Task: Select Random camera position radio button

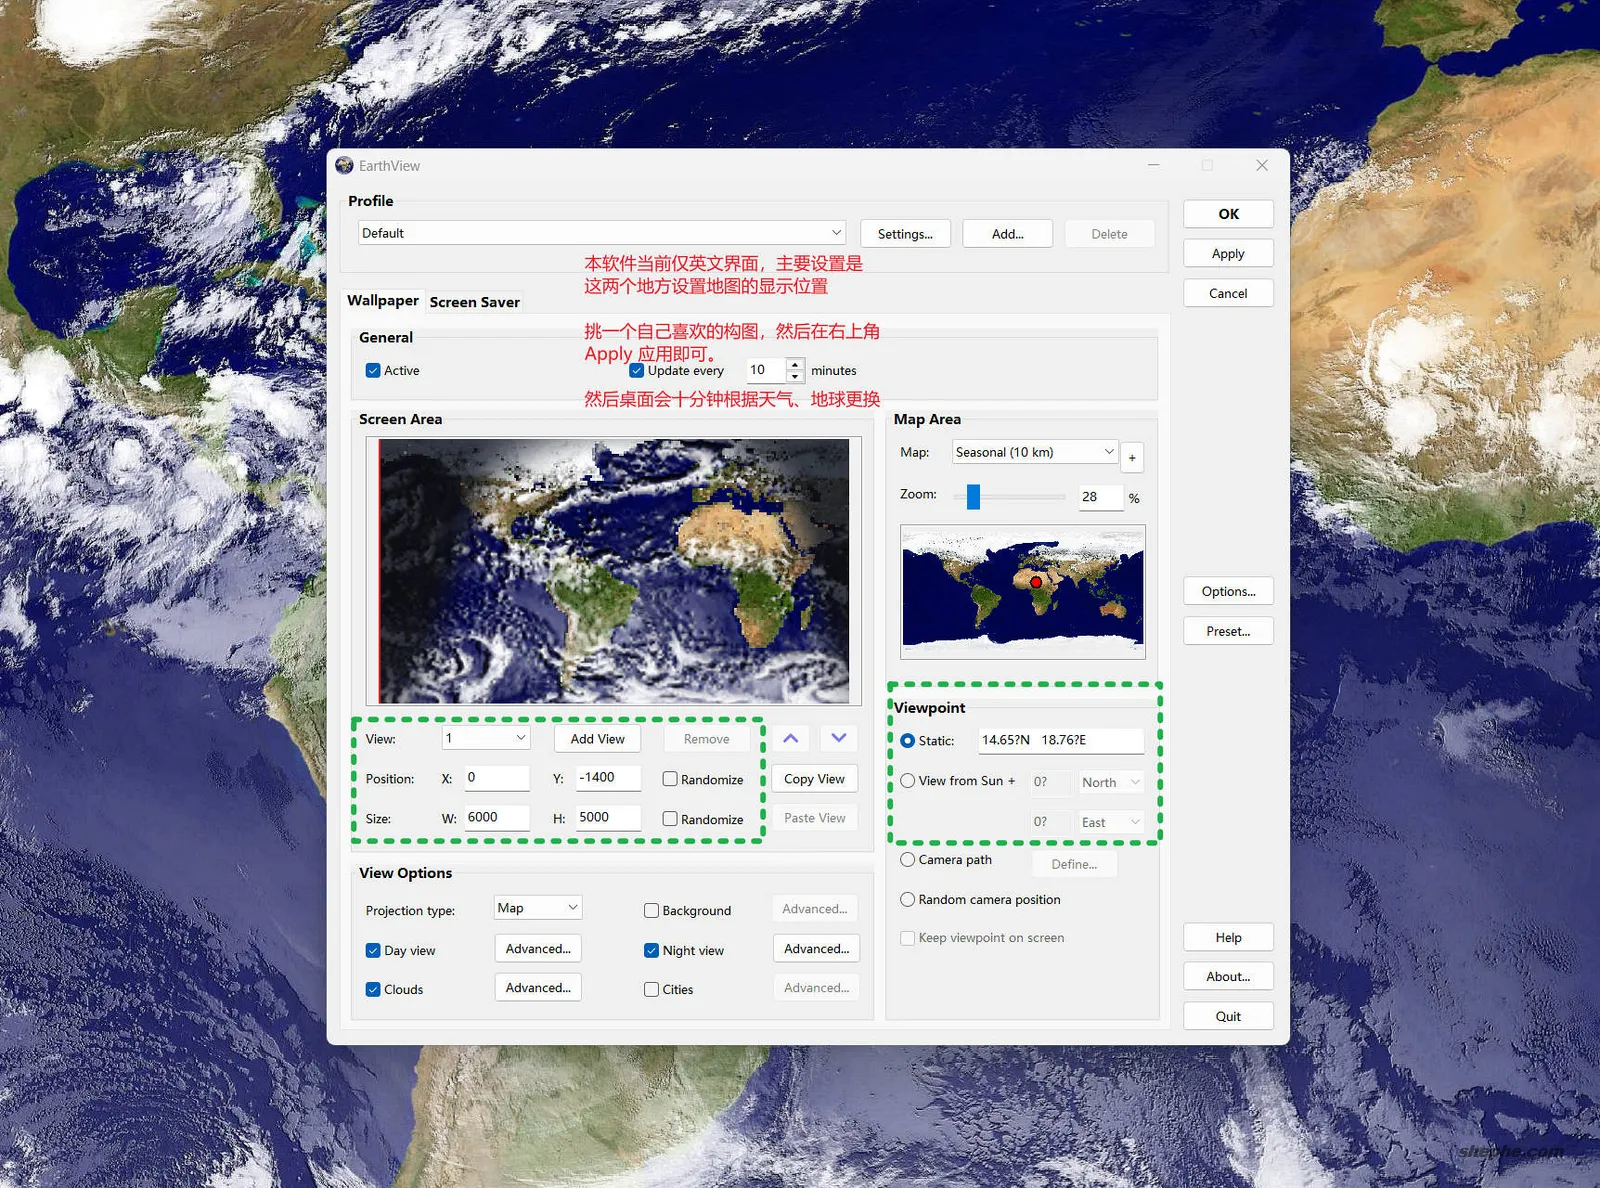Action: (x=908, y=900)
